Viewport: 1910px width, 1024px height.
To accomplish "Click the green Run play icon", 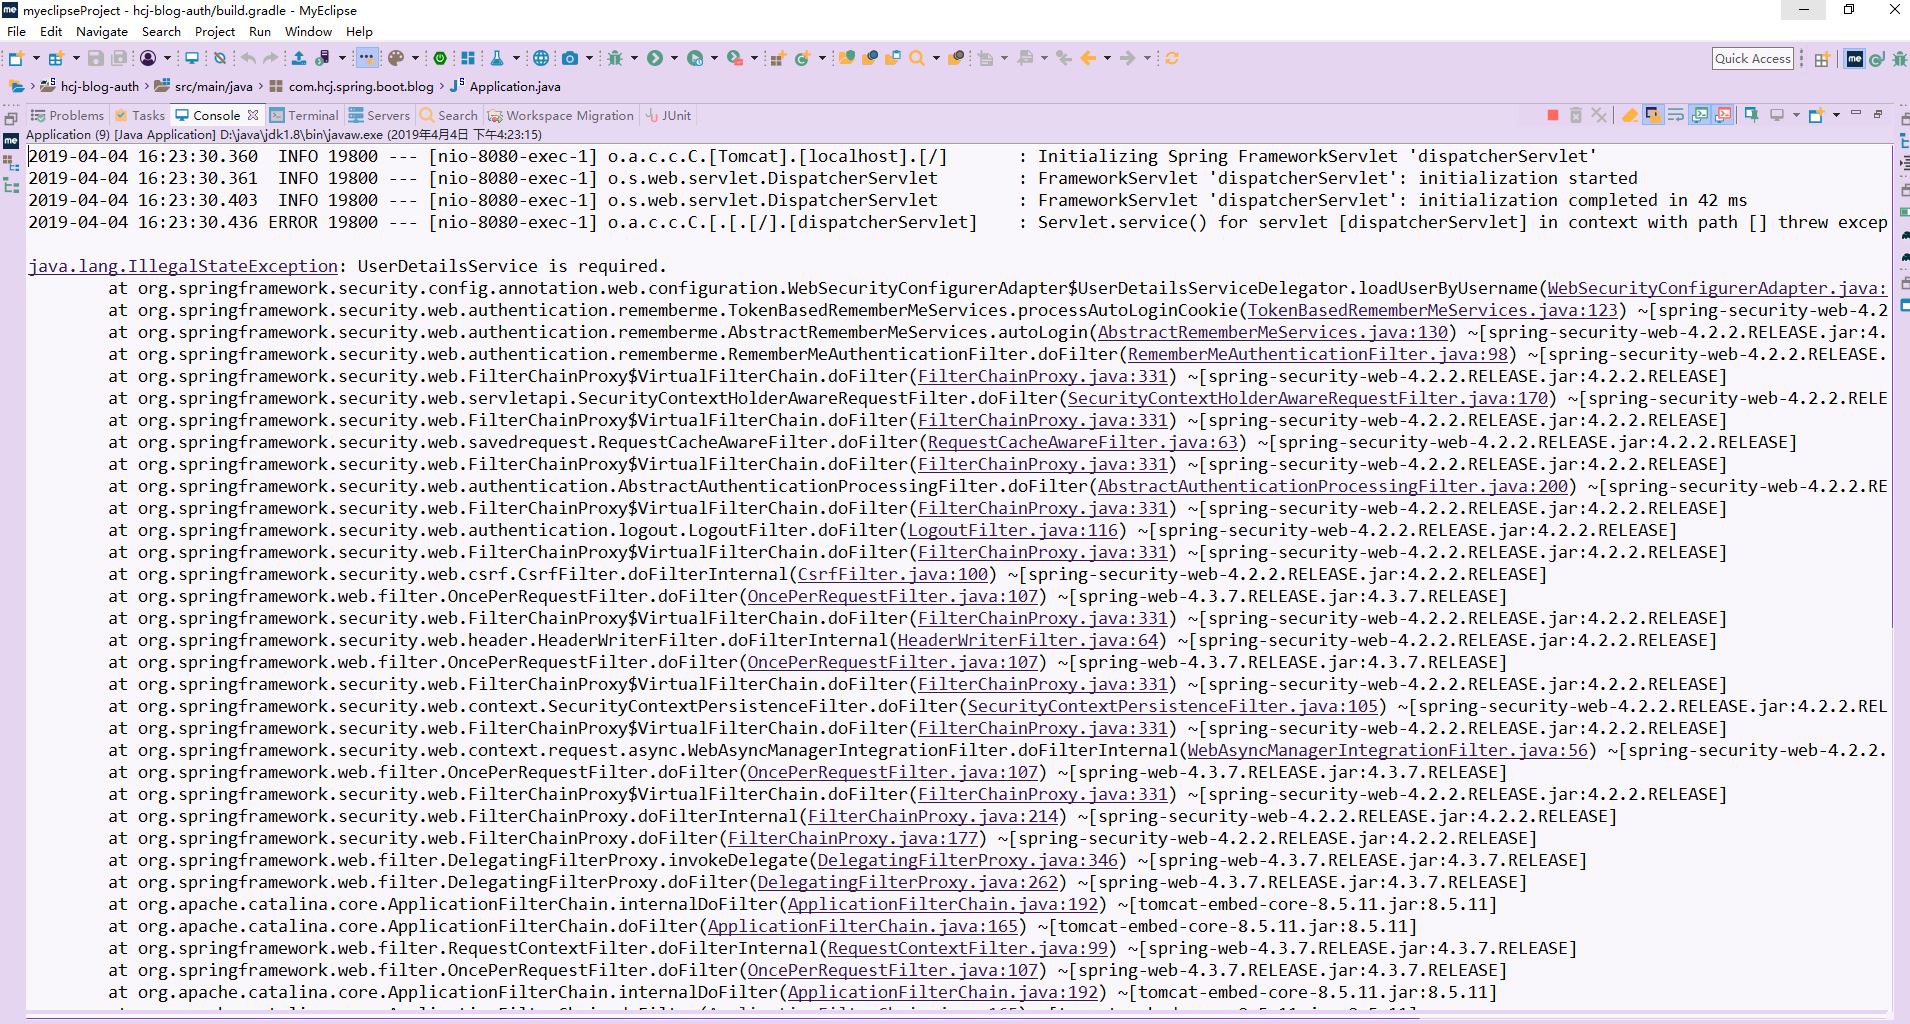I will [655, 59].
